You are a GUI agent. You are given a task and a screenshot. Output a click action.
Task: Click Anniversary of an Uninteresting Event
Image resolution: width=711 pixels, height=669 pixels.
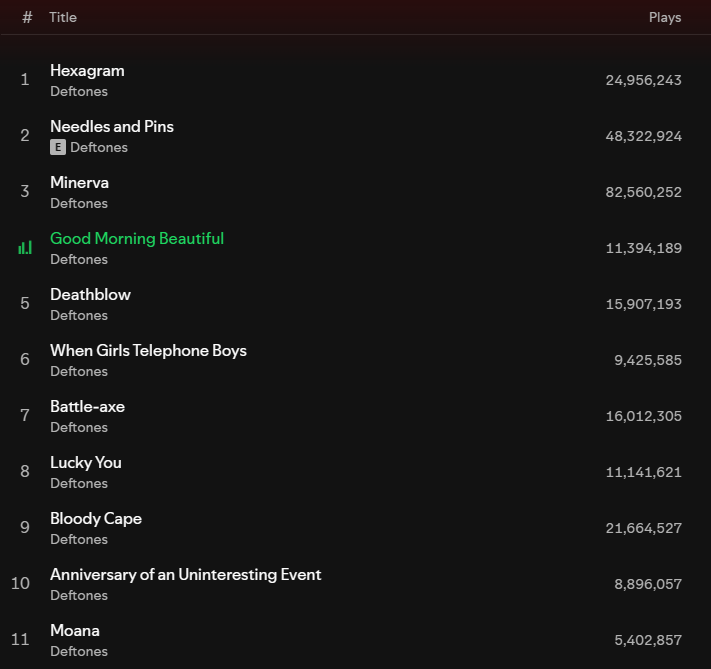click(185, 575)
